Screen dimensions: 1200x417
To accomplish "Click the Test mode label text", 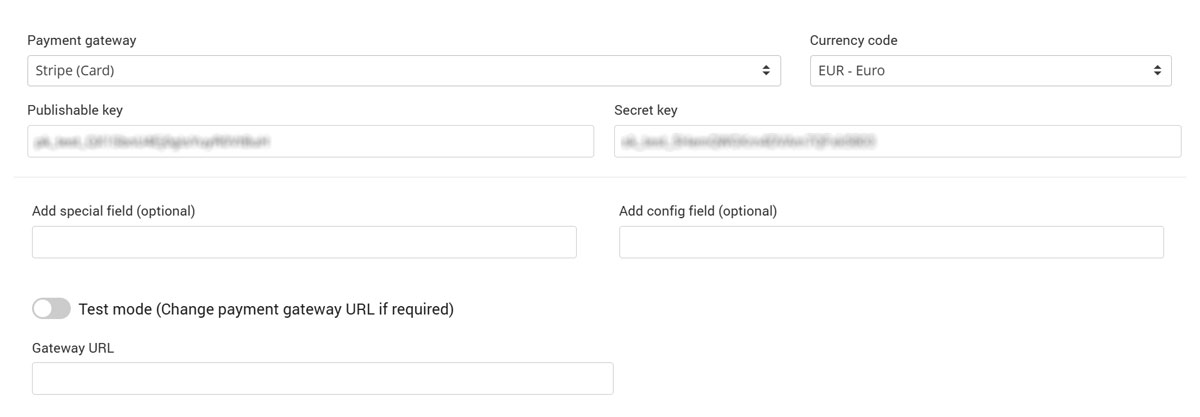I will (x=266, y=309).
